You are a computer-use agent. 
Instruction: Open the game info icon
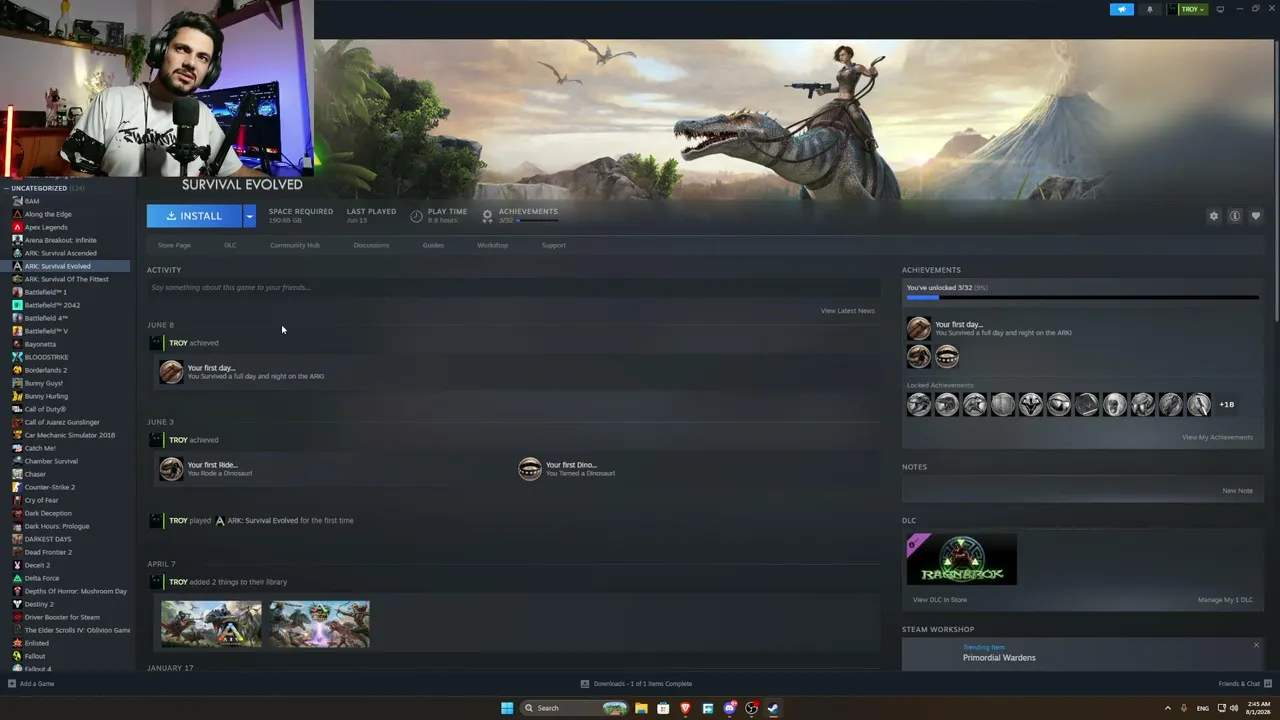(1235, 216)
